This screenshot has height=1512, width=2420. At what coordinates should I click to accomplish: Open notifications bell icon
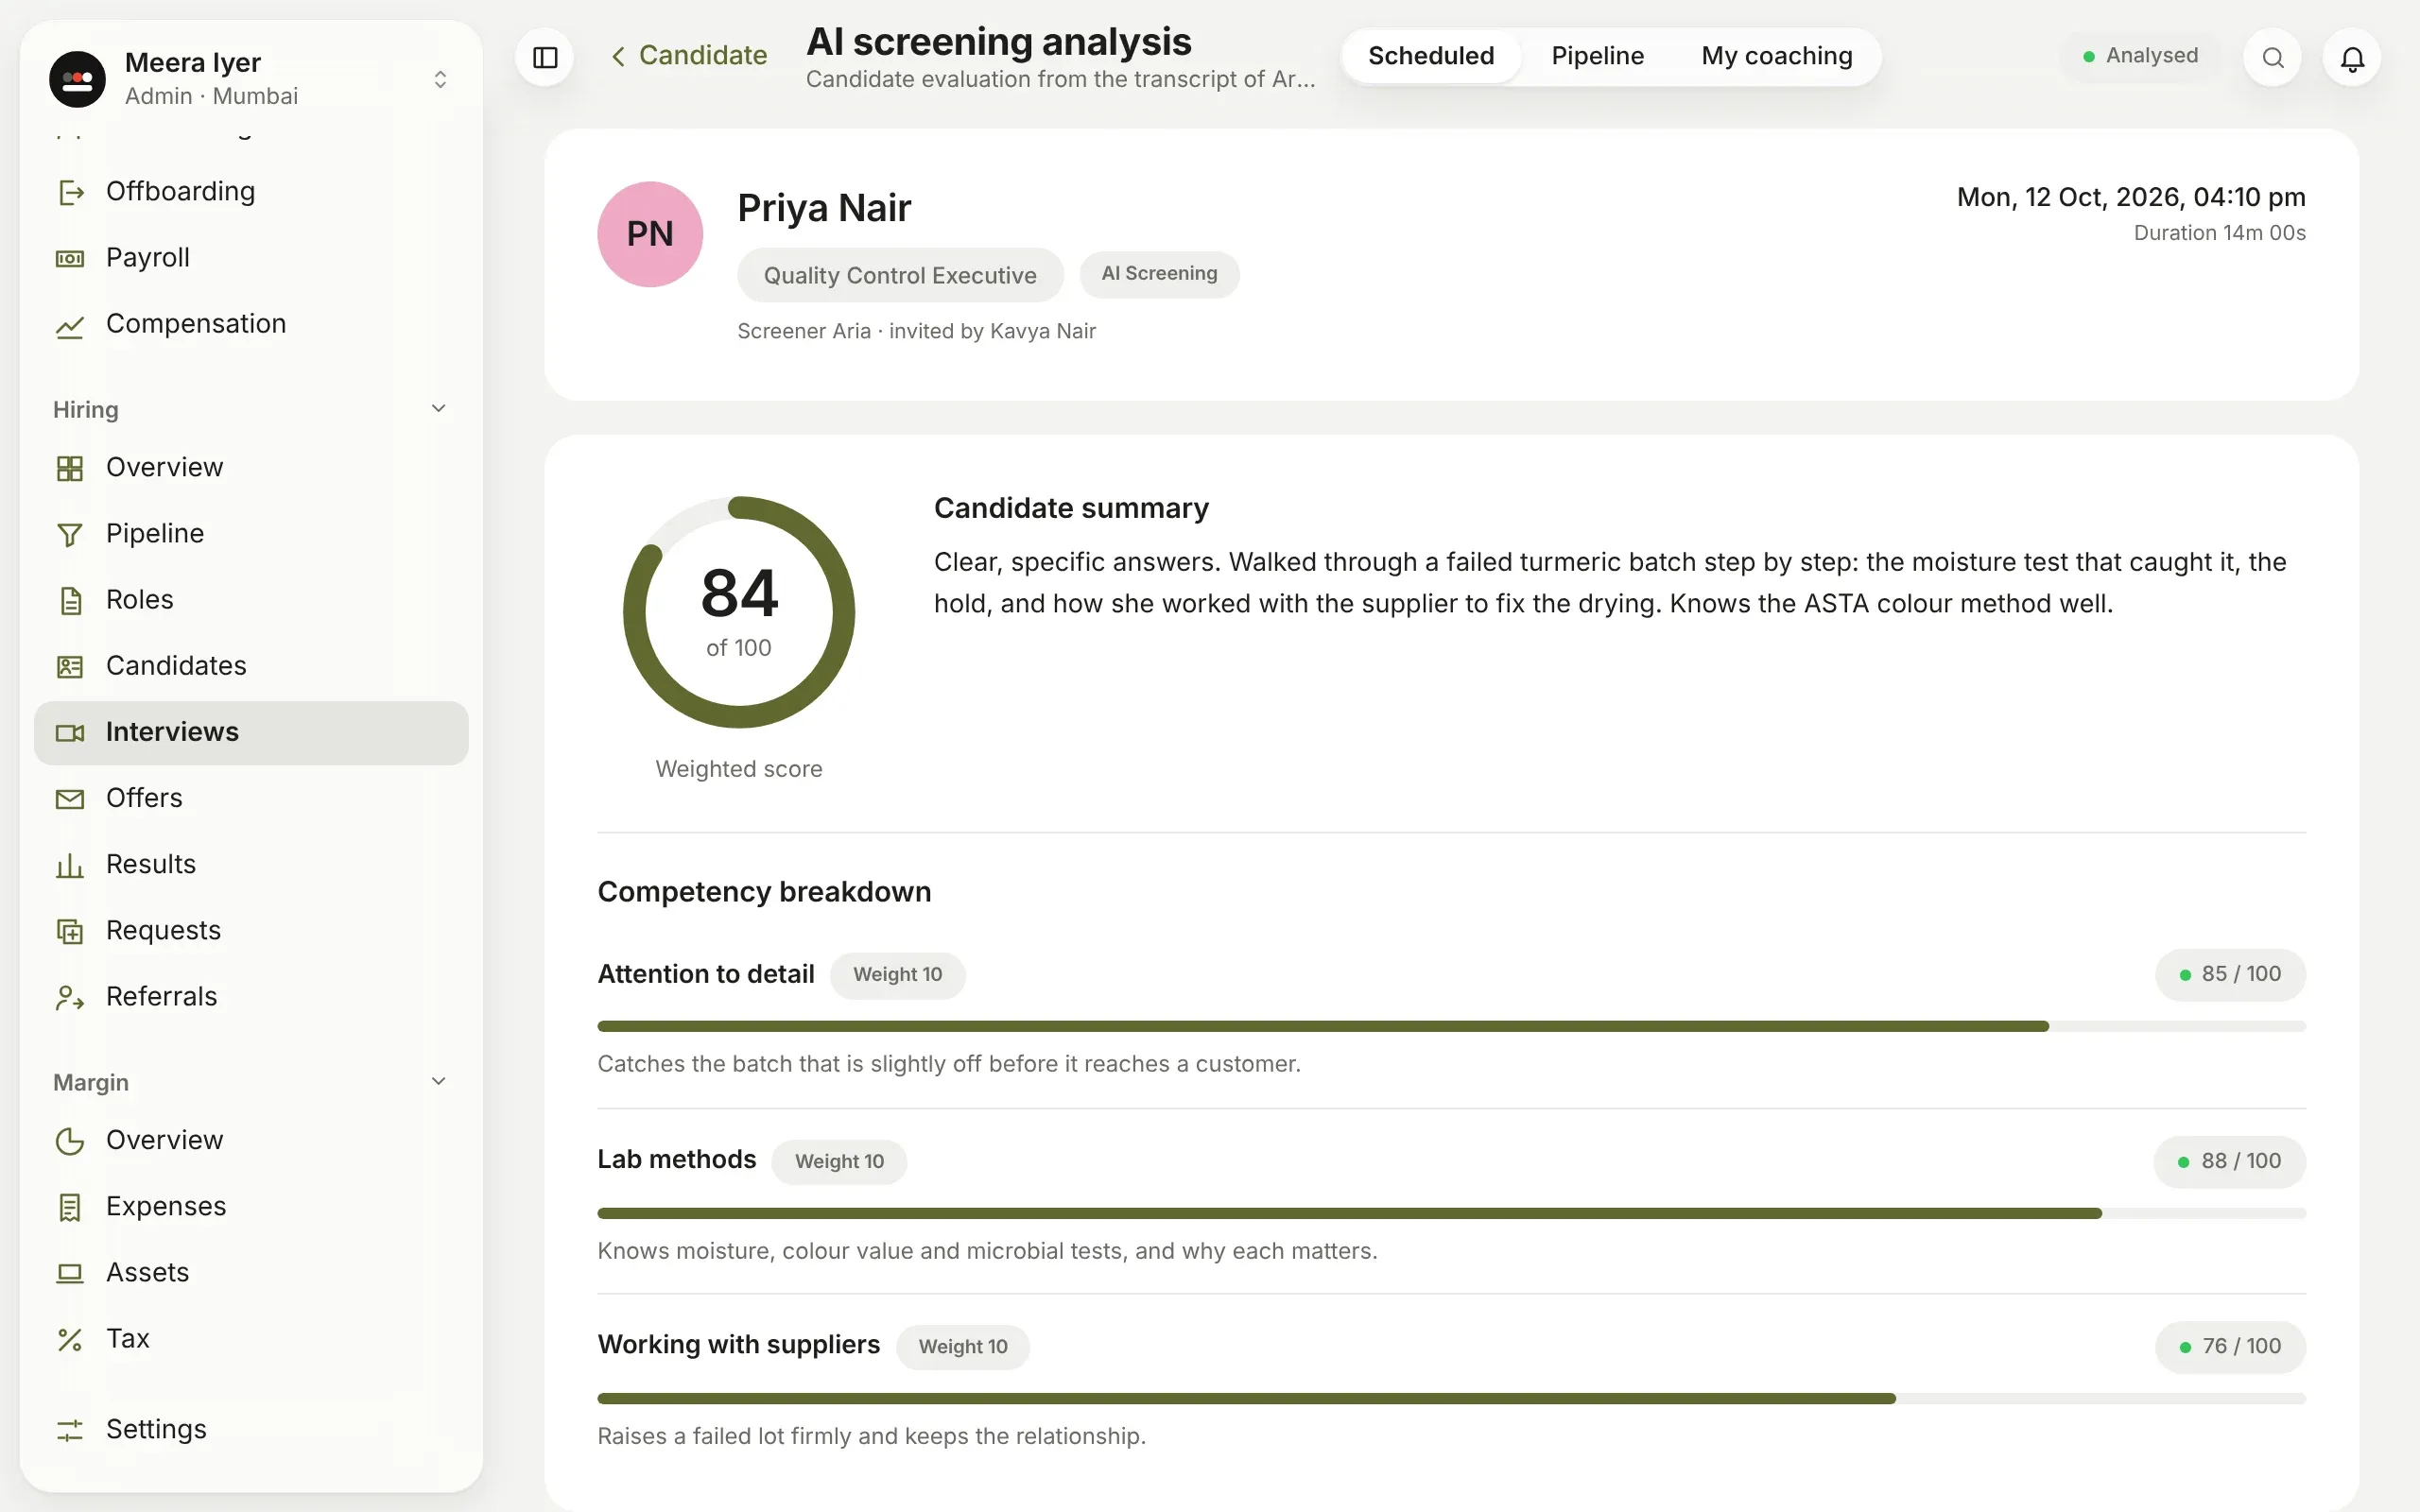tap(2352, 57)
